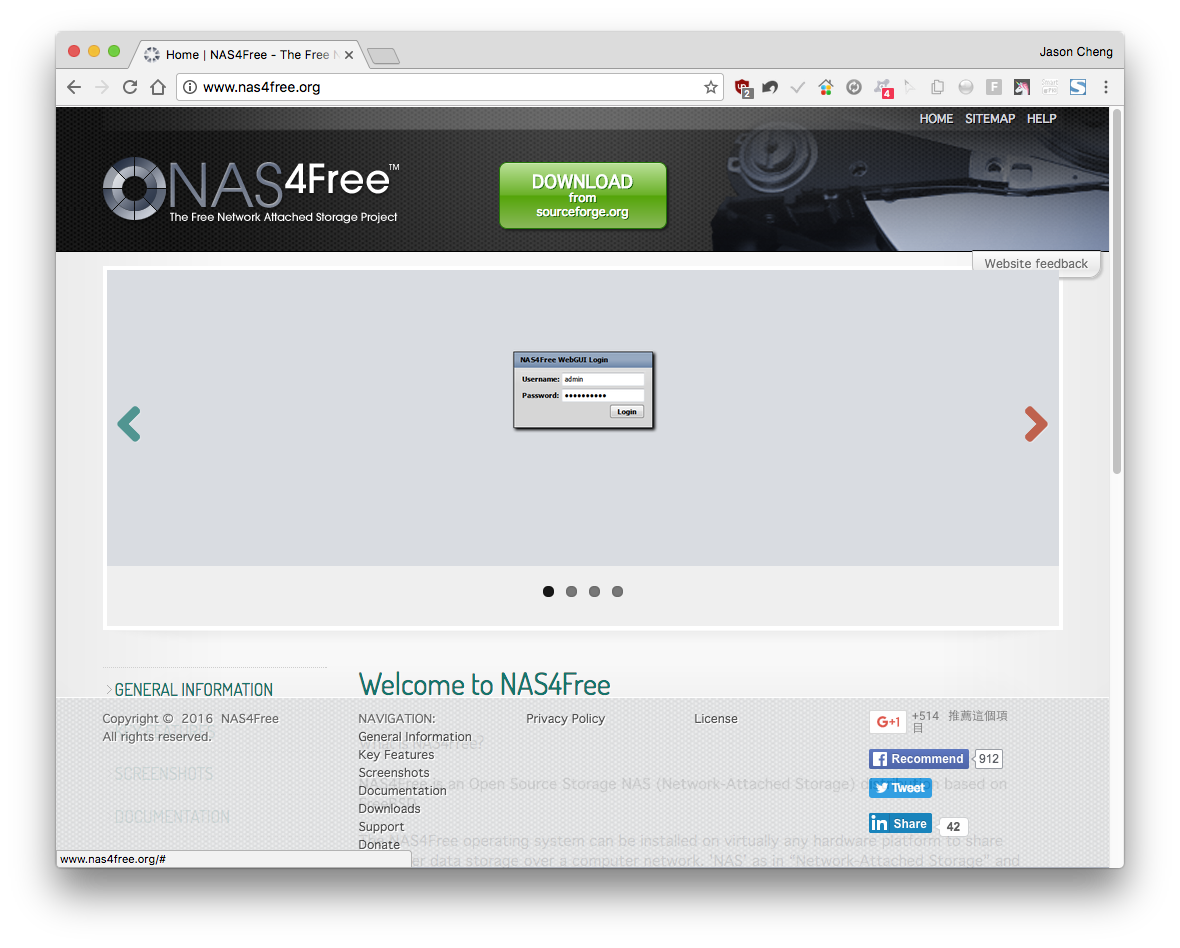Select the Home | NAS4Free browser tab

click(x=248, y=55)
